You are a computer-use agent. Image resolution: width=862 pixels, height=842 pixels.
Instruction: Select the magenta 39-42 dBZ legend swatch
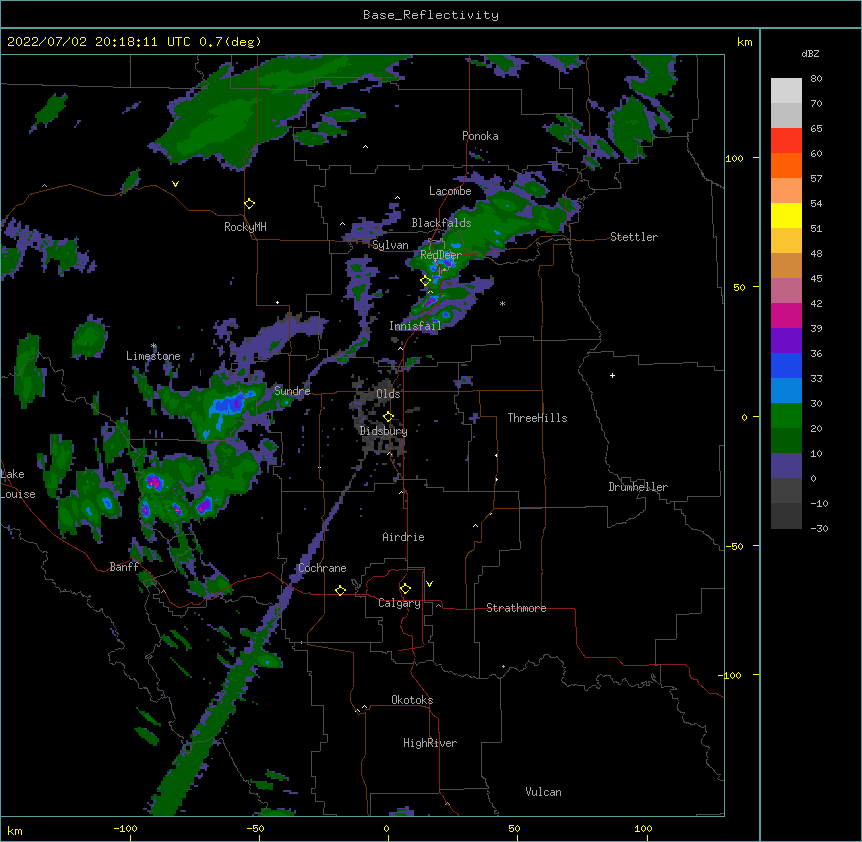(x=786, y=315)
